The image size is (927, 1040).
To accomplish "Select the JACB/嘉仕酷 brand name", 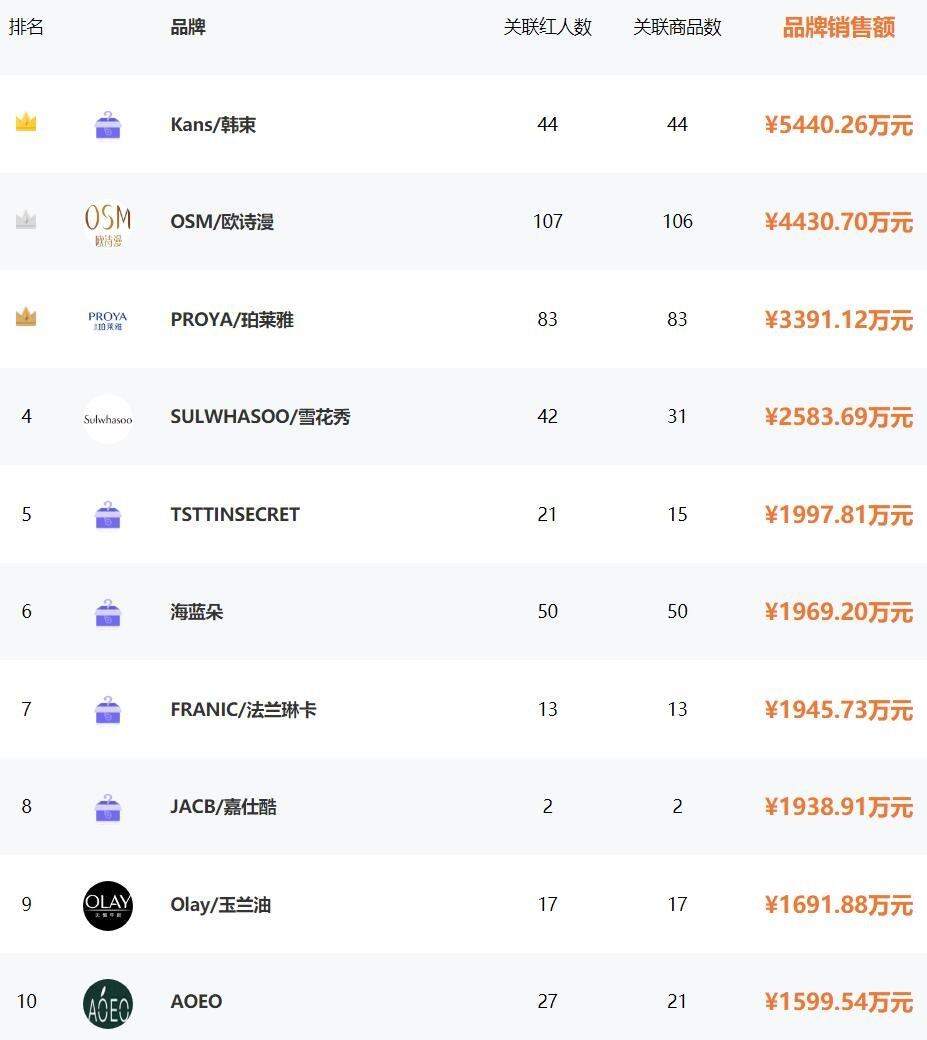I will click(x=223, y=807).
